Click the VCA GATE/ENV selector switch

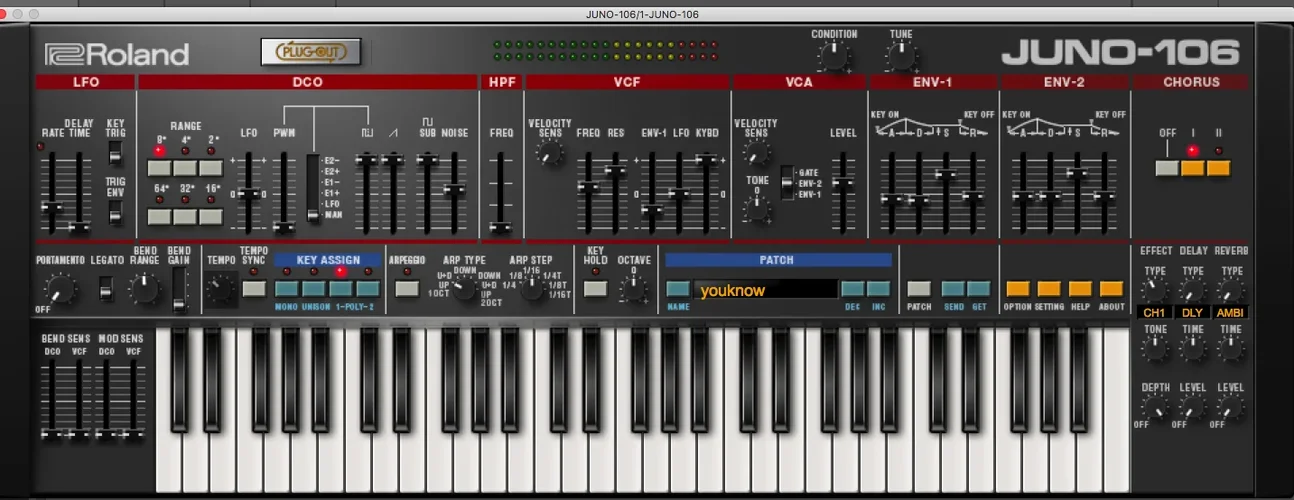pos(787,182)
